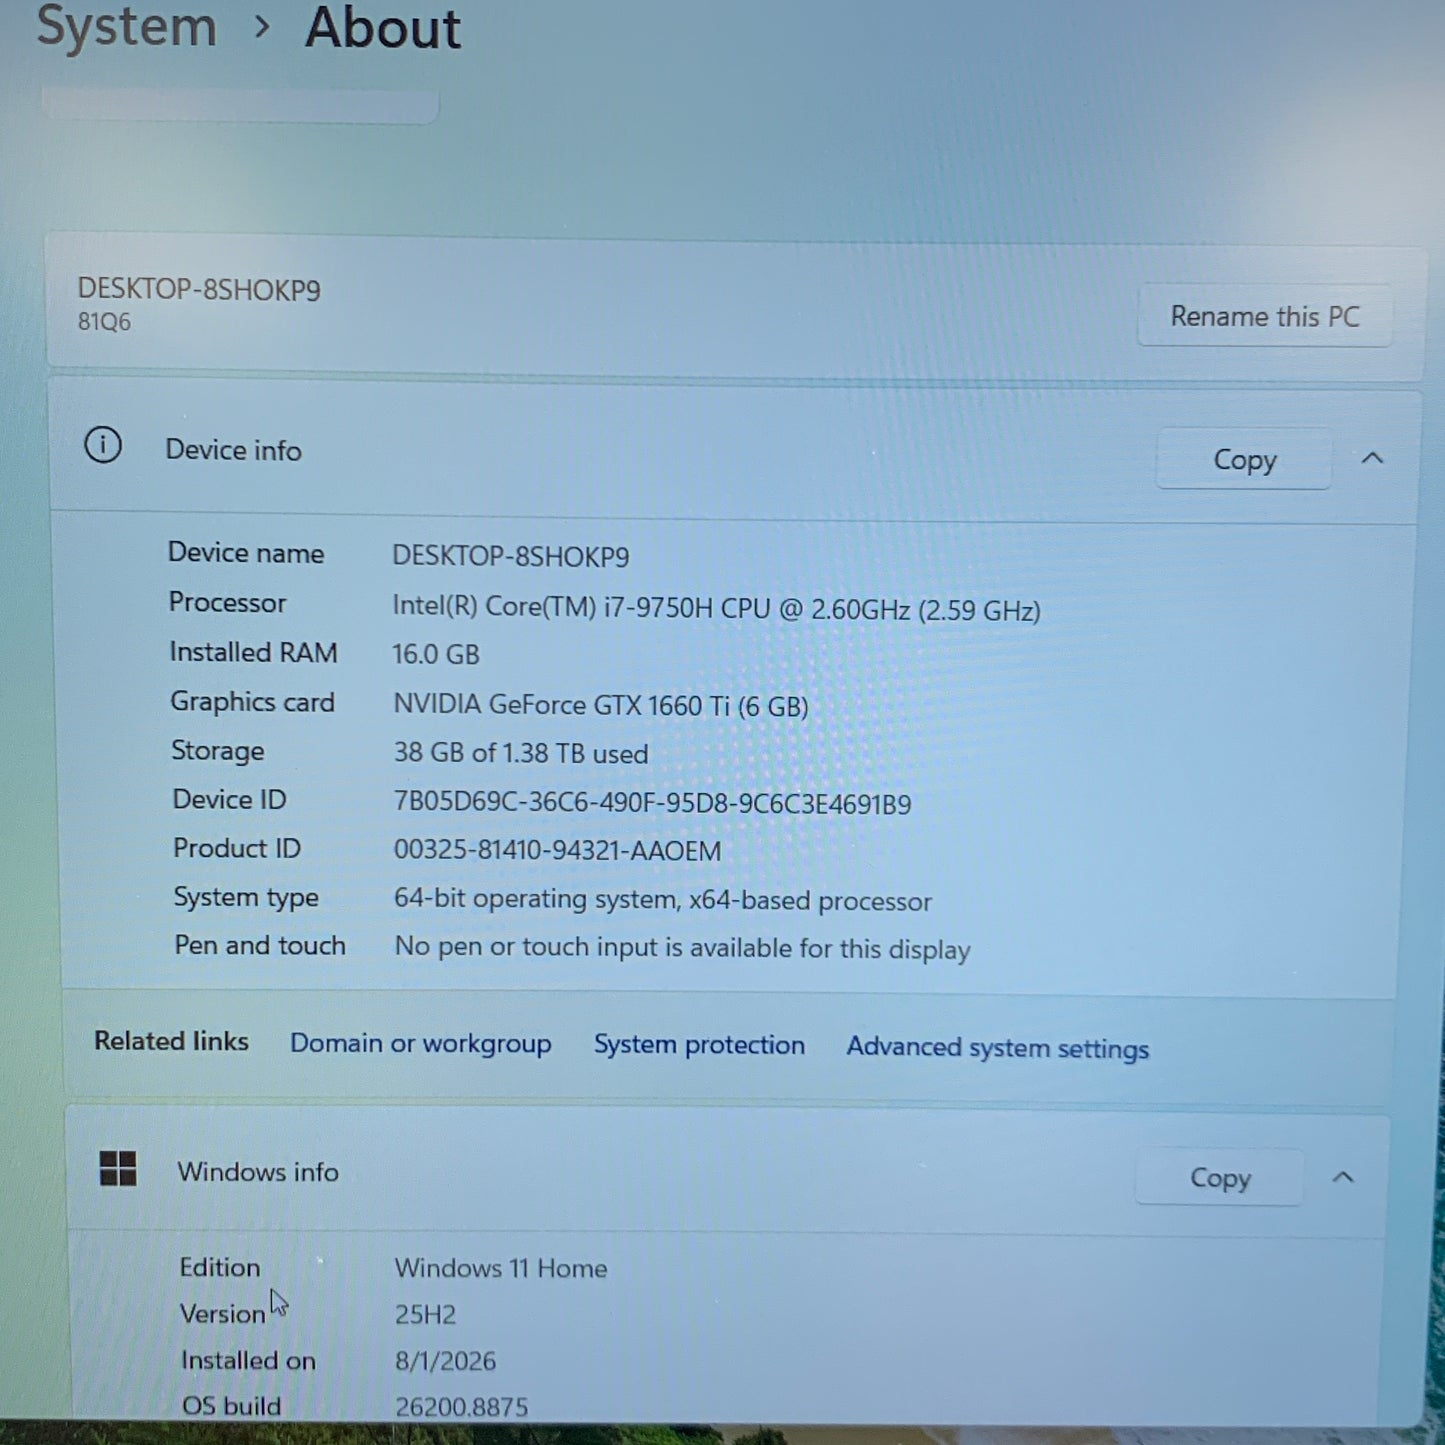Click the search box under the heading

pos(240,106)
